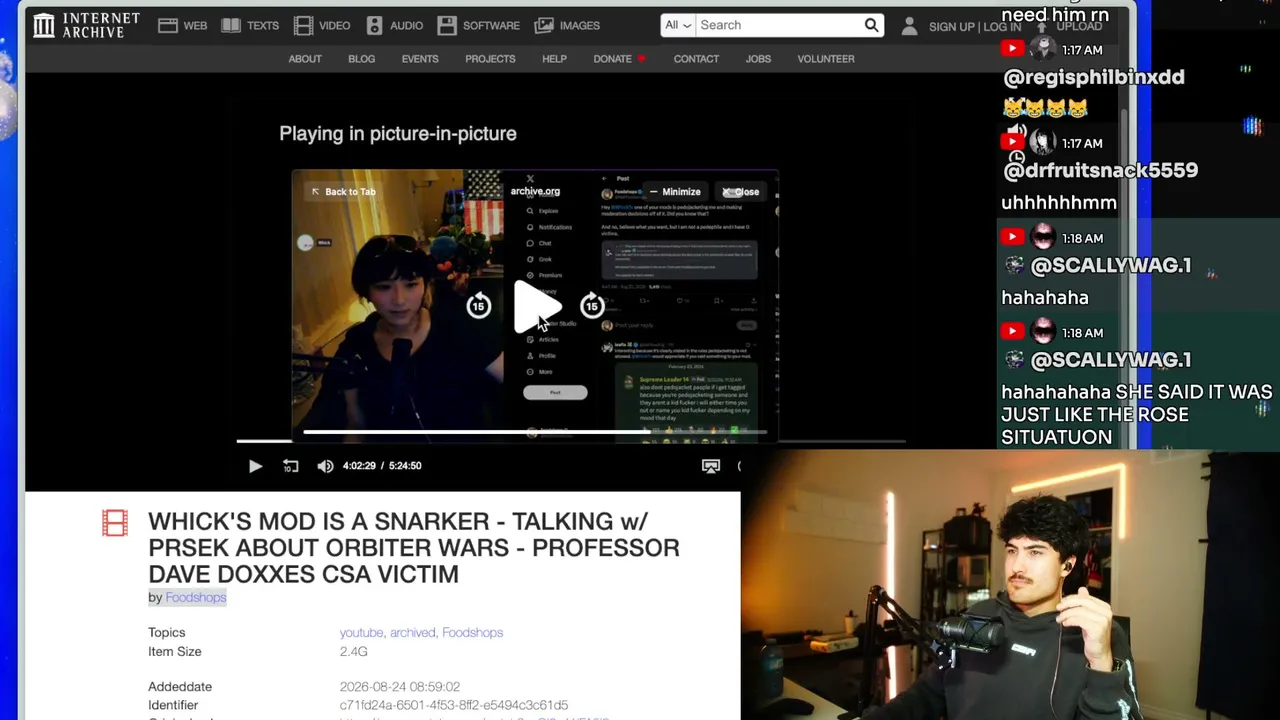Click chat username @drfruitsnack5559
Viewport: 1280px width, 720px height.
pyautogui.click(x=1100, y=170)
